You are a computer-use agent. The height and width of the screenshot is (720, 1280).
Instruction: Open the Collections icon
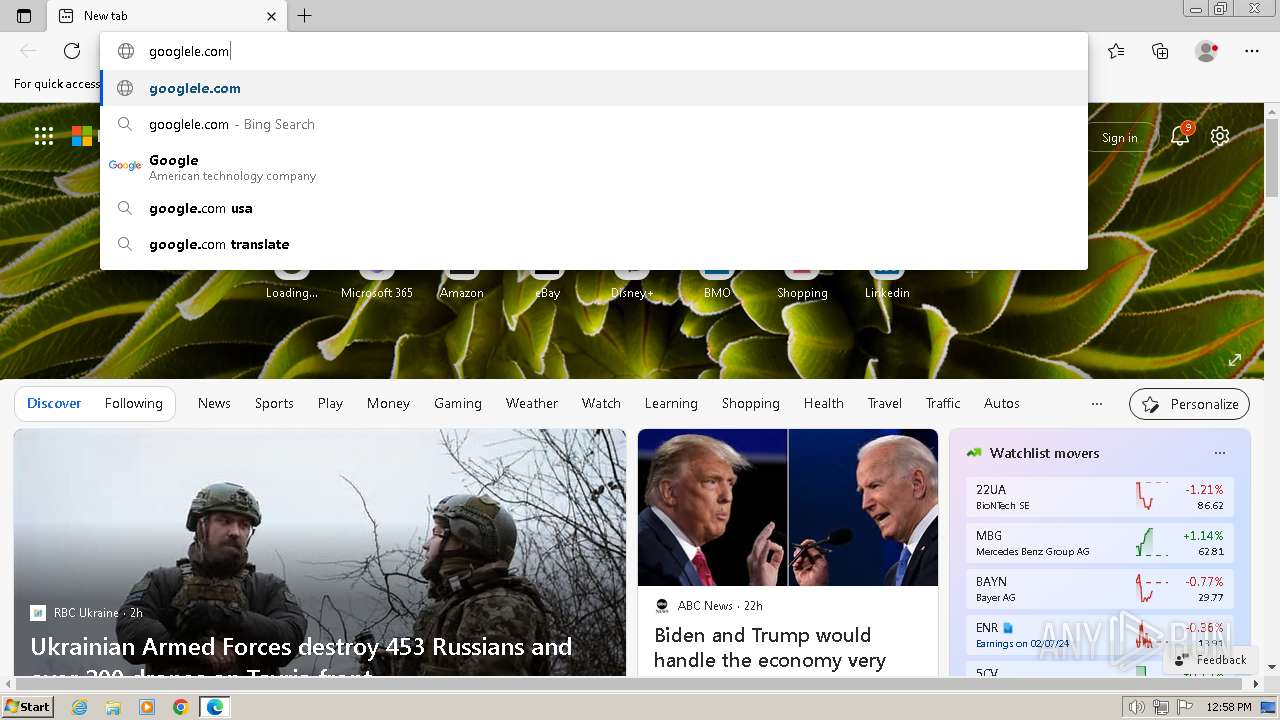pos(1160,51)
